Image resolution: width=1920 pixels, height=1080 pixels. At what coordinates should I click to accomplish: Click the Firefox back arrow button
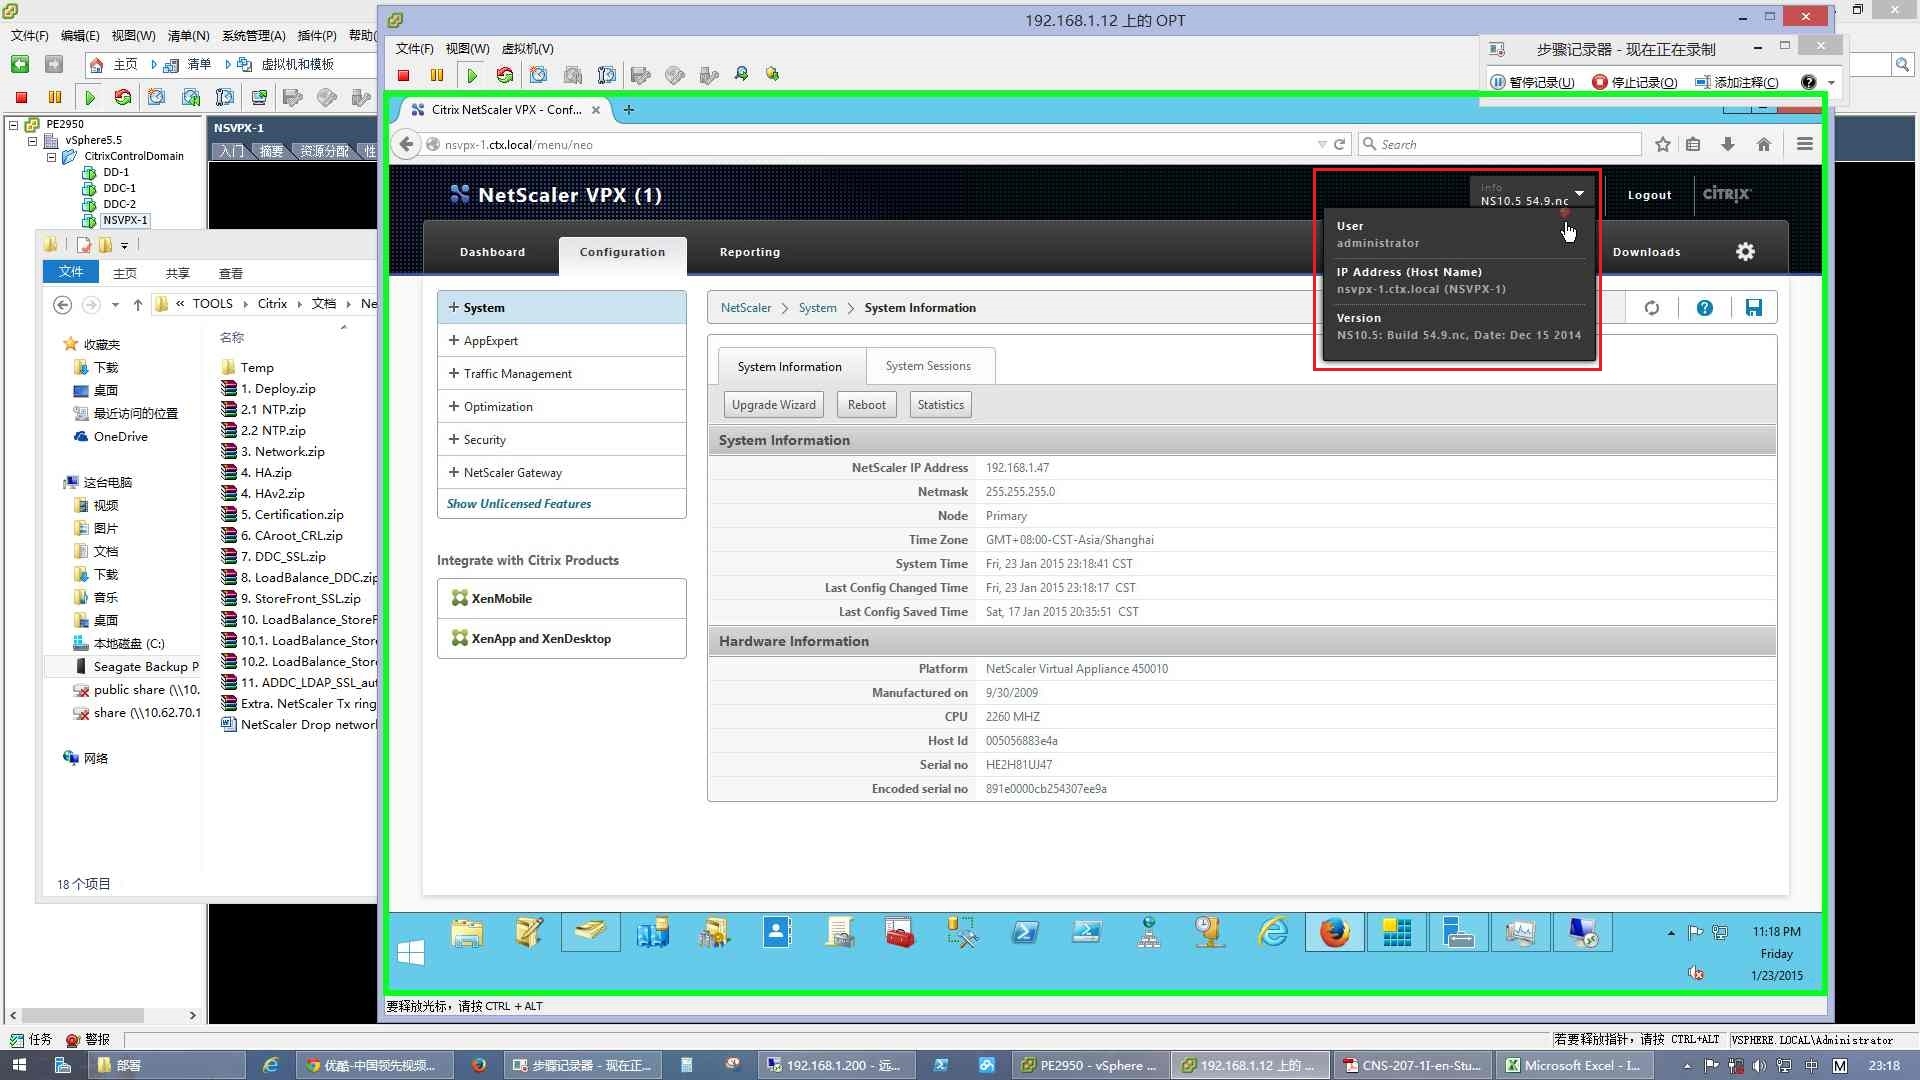(406, 144)
